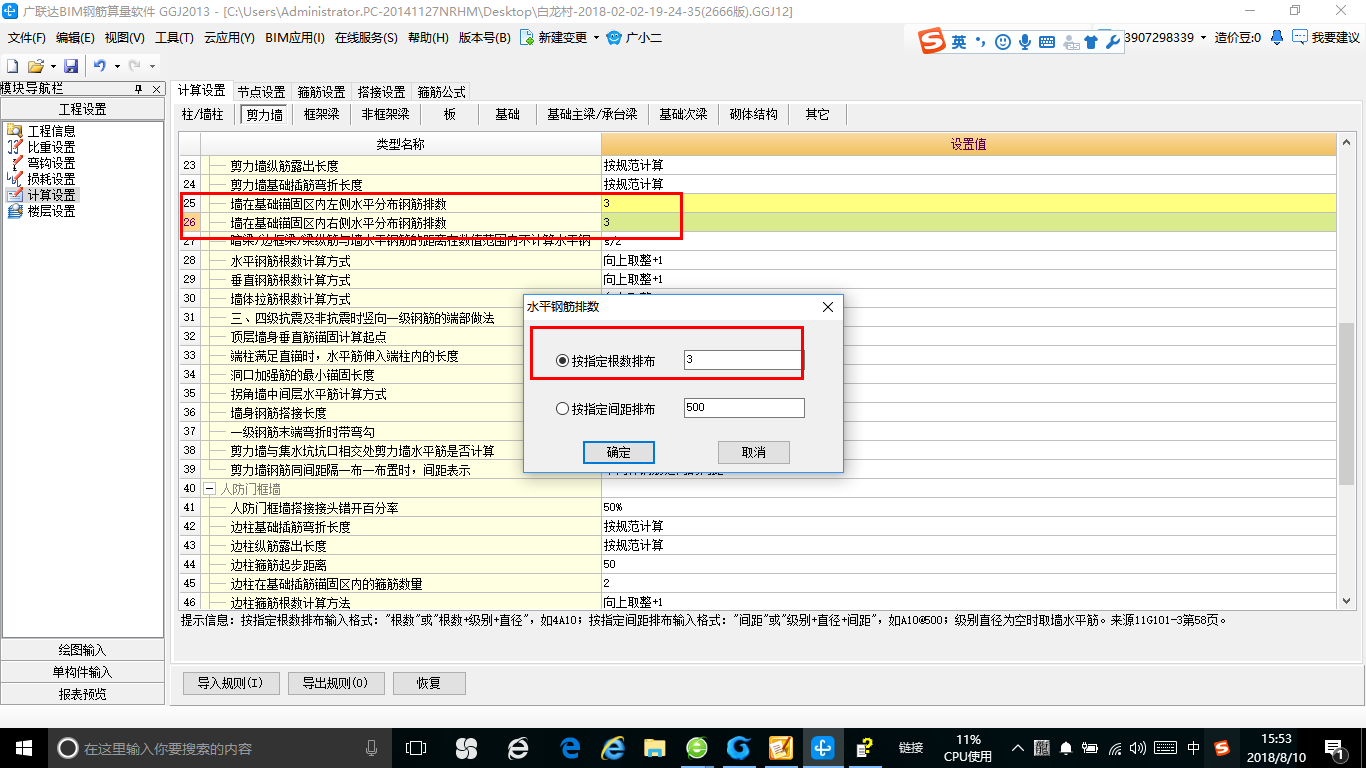The image size is (1366, 768).
Task: Click the Save floppy disk icon
Action: (x=71, y=66)
